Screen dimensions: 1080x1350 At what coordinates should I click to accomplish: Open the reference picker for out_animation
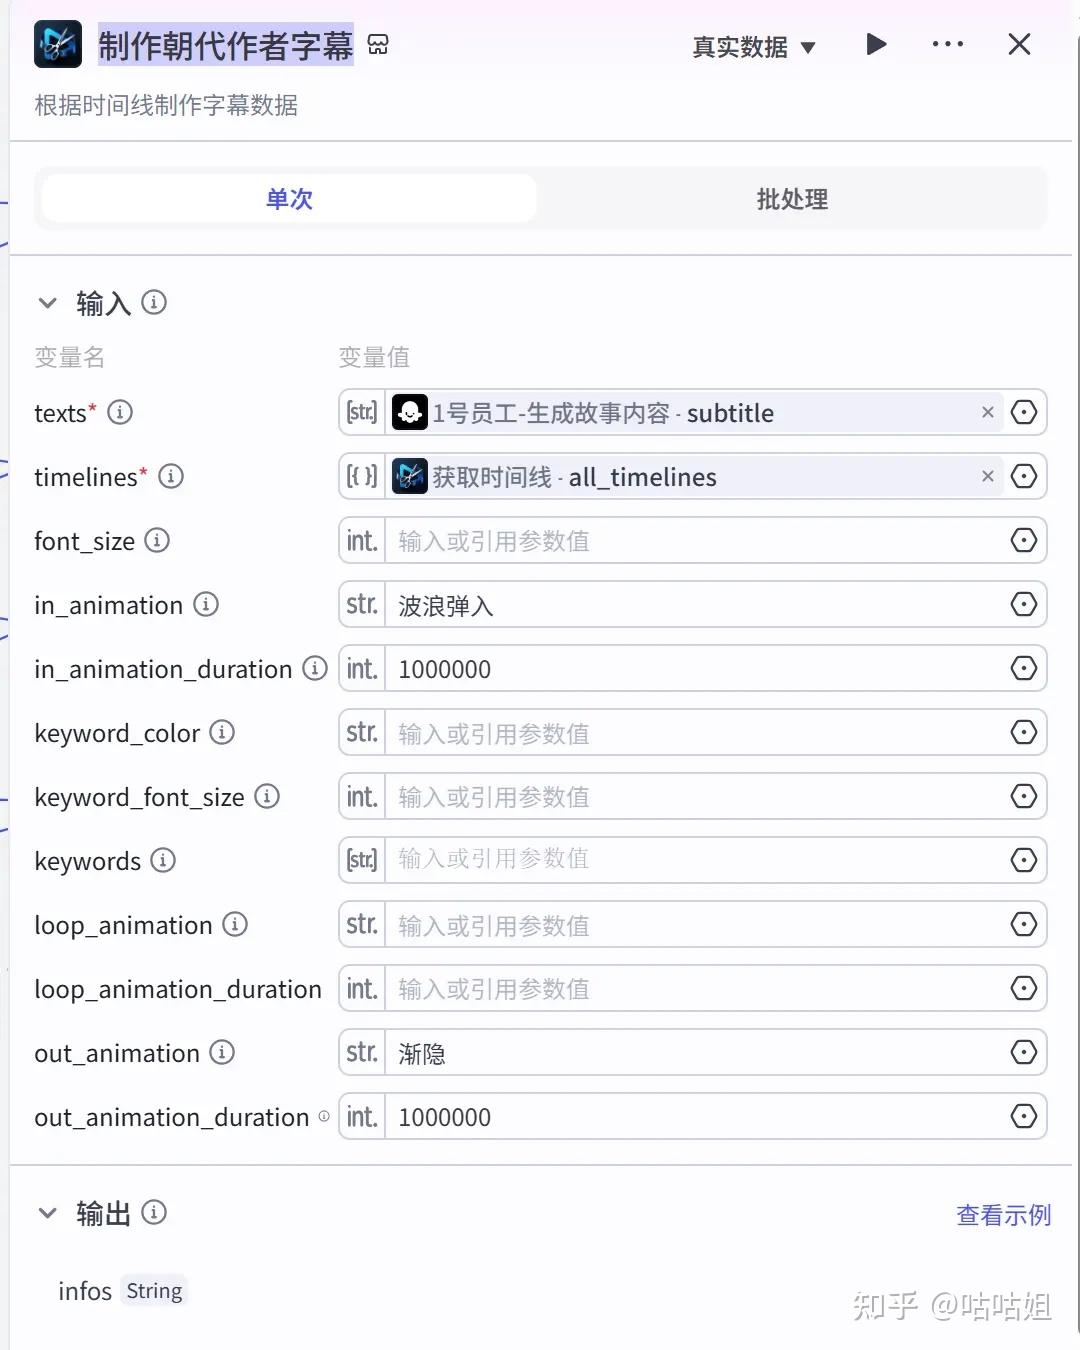(x=1023, y=1053)
